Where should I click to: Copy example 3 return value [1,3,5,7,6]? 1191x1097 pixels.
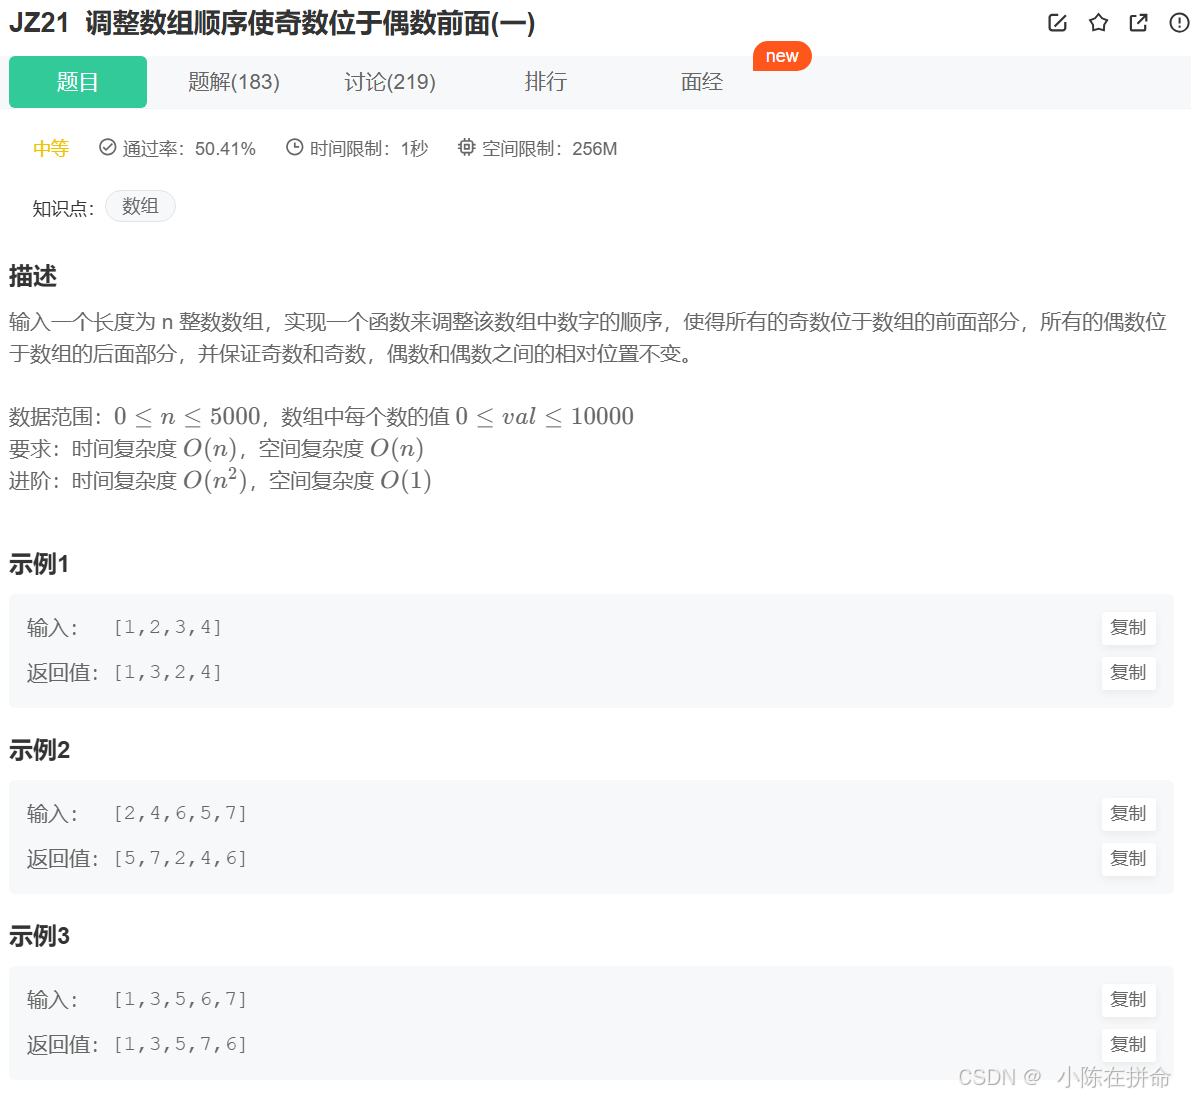(1128, 1045)
